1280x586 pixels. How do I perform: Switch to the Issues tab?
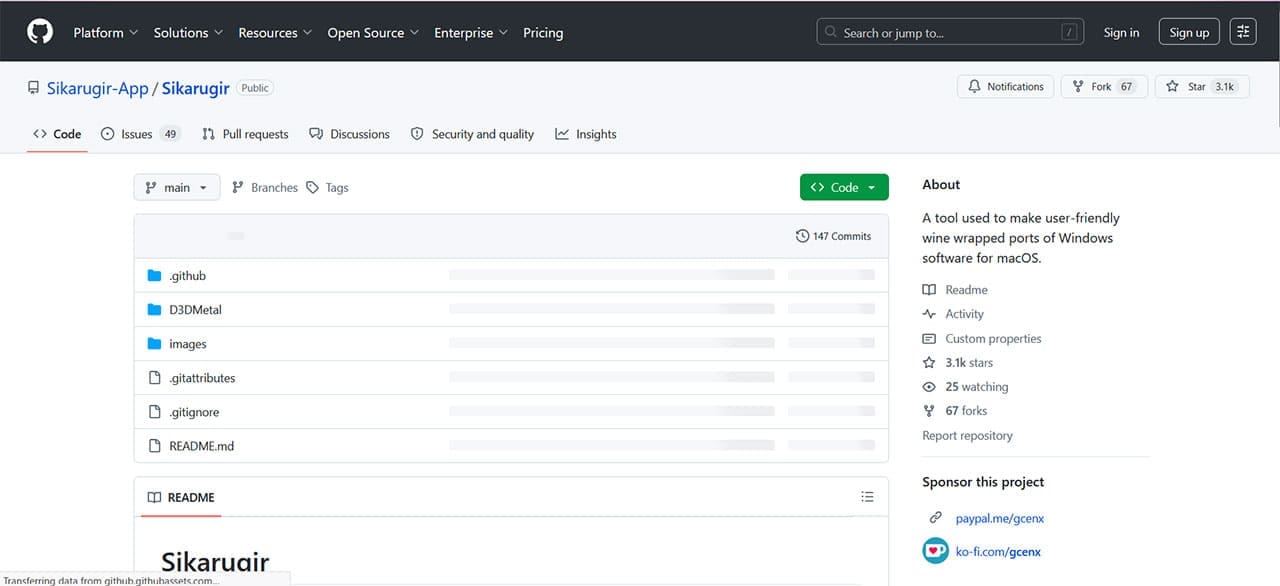[x=139, y=134]
